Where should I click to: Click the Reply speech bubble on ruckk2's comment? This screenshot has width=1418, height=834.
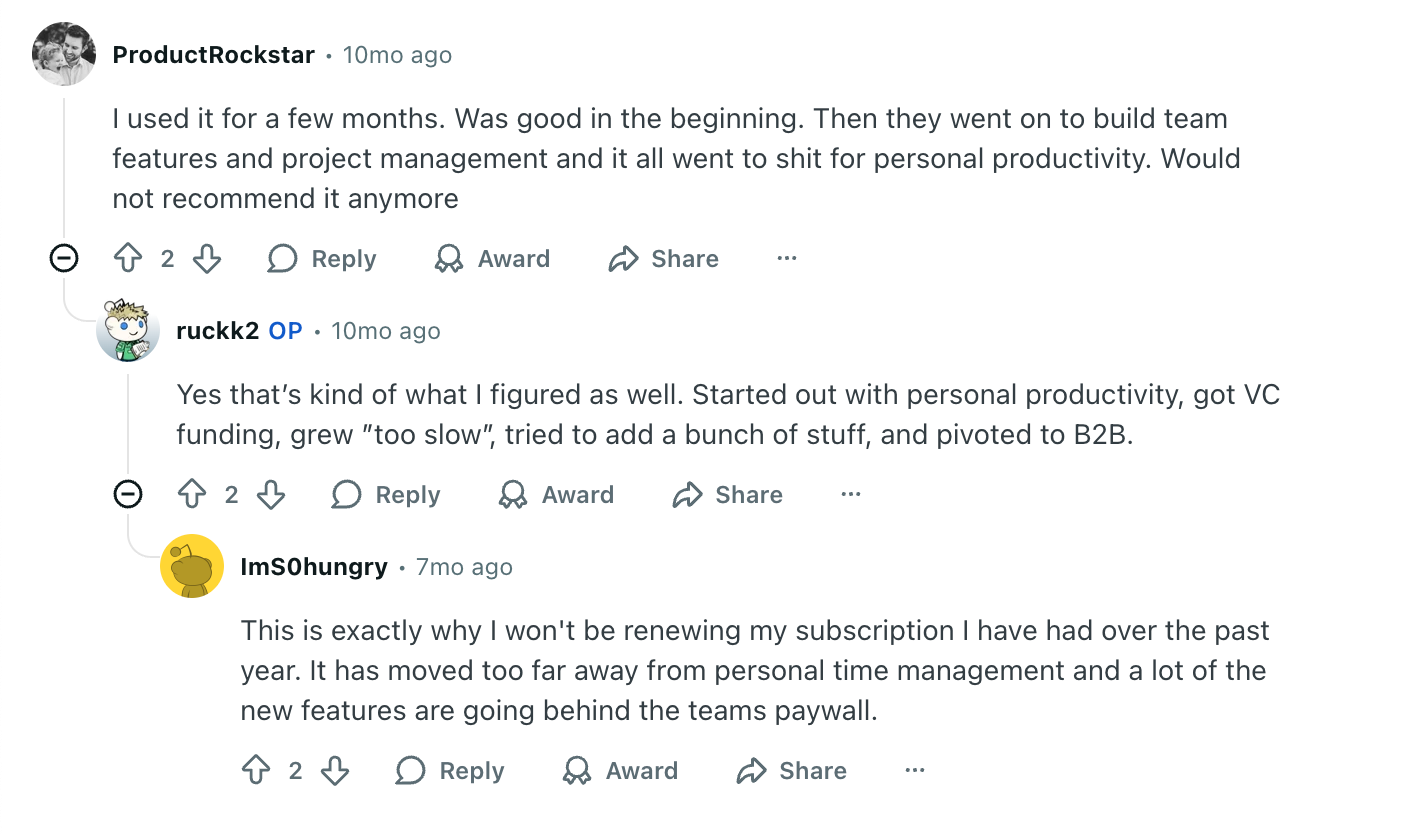point(345,494)
